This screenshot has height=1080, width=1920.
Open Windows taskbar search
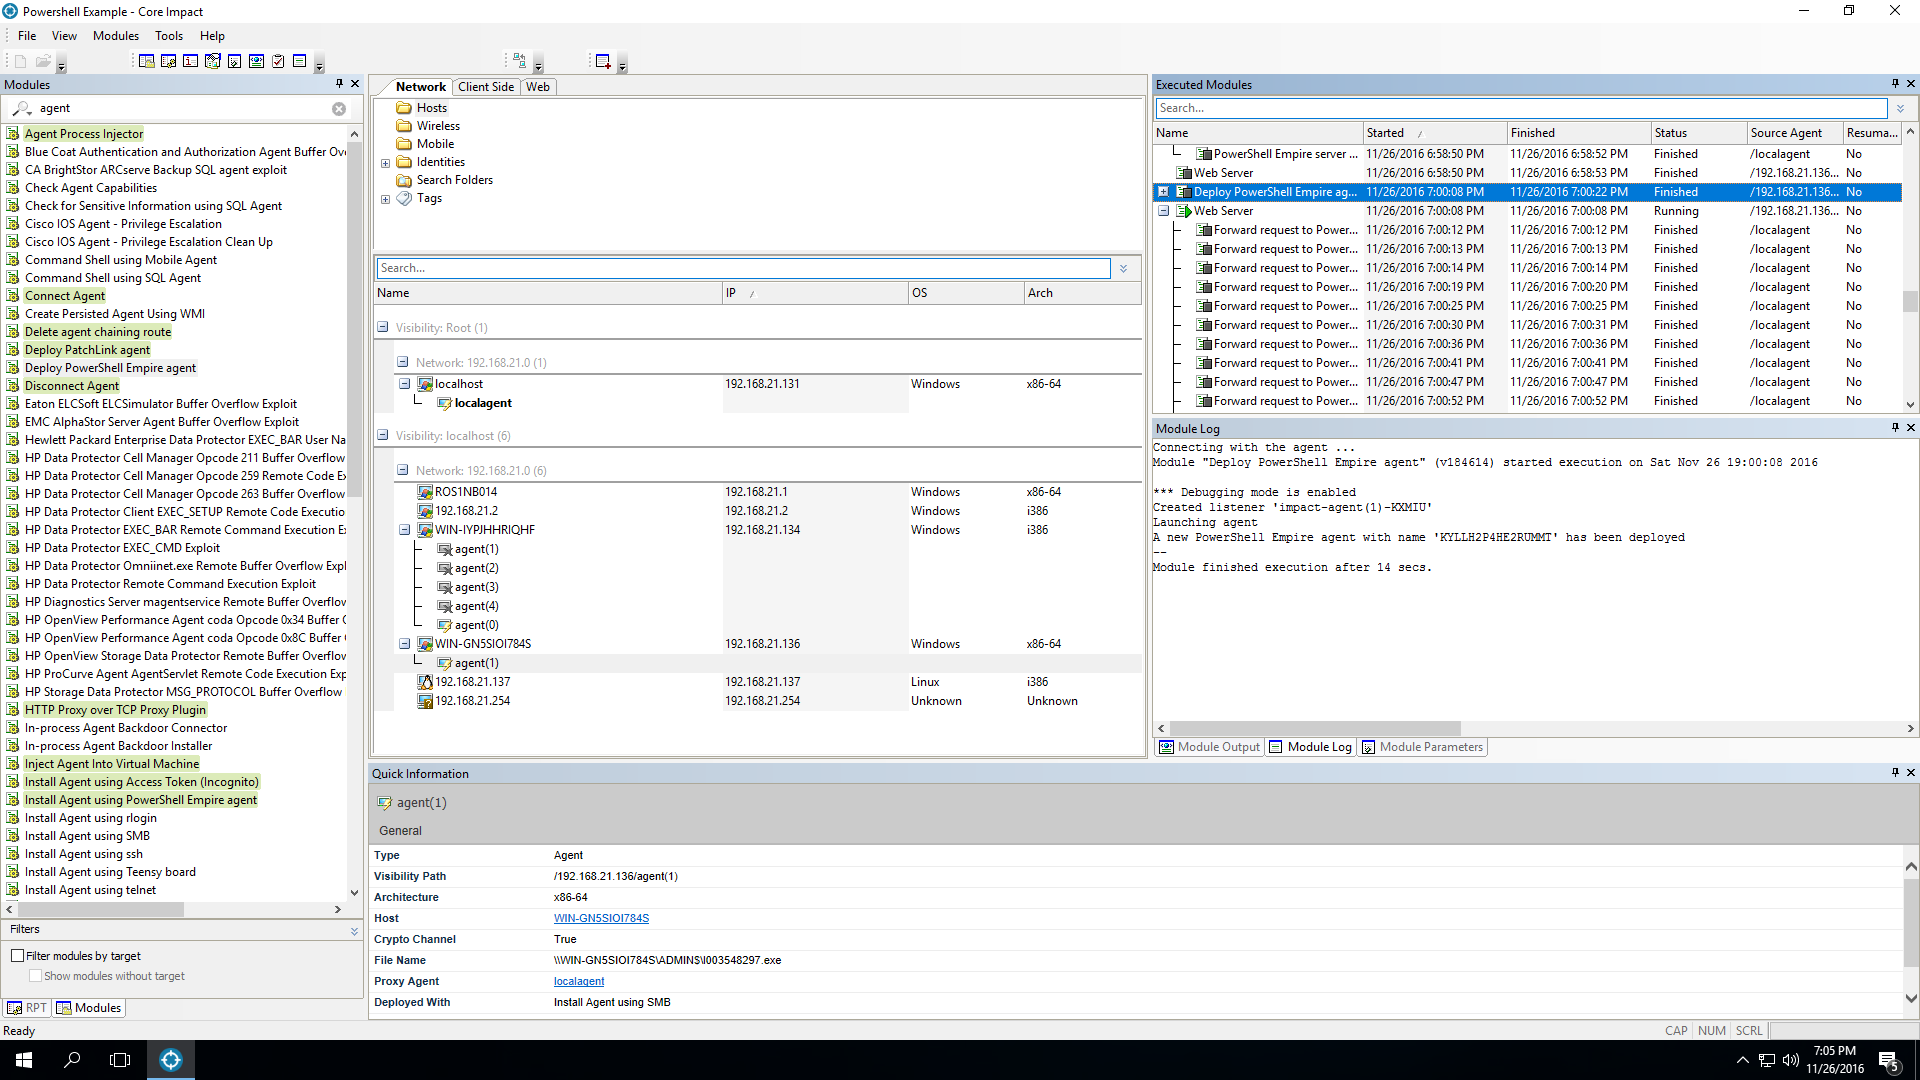(x=72, y=1060)
